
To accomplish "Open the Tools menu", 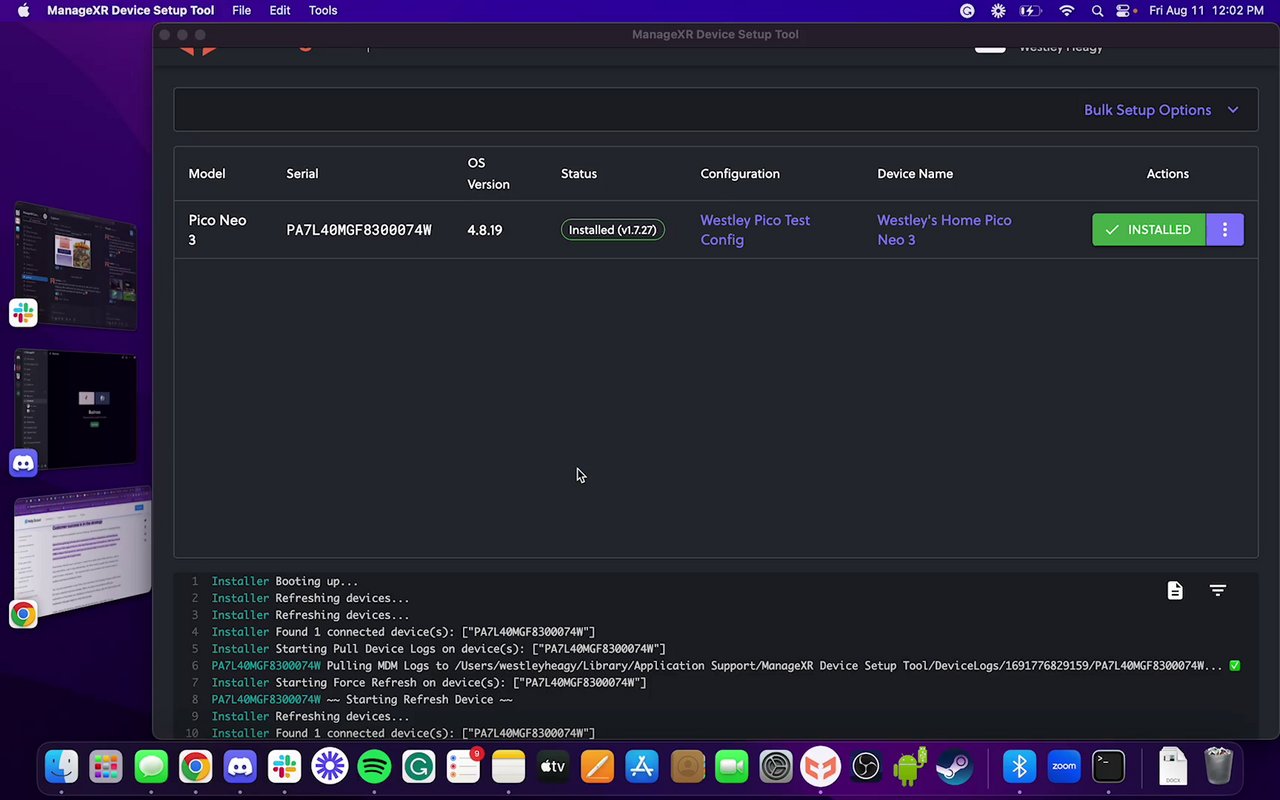I will [x=323, y=11].
